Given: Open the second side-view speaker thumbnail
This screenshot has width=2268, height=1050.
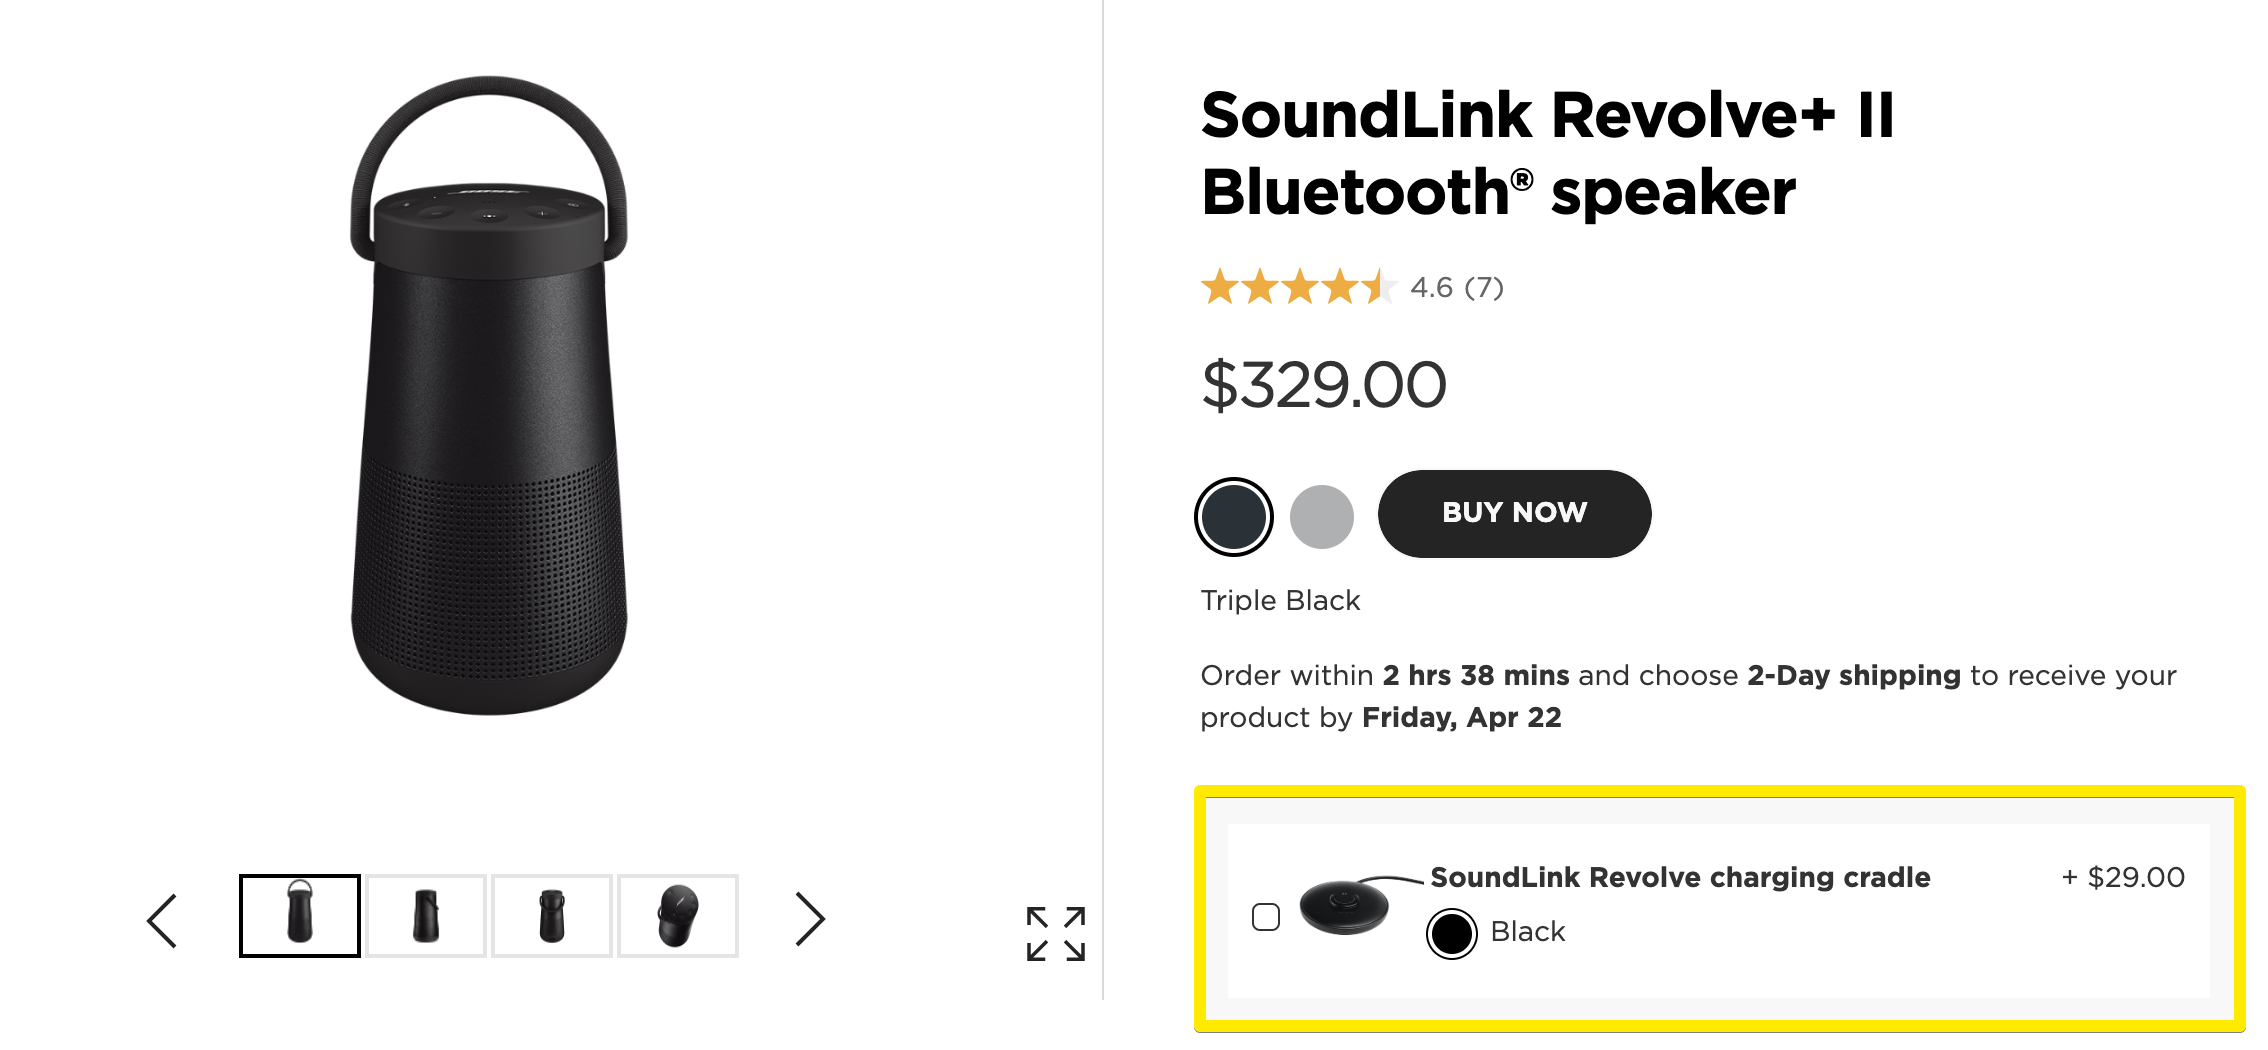Looking at the screenshot, I should pyautogui.click(x=425, y=914).
